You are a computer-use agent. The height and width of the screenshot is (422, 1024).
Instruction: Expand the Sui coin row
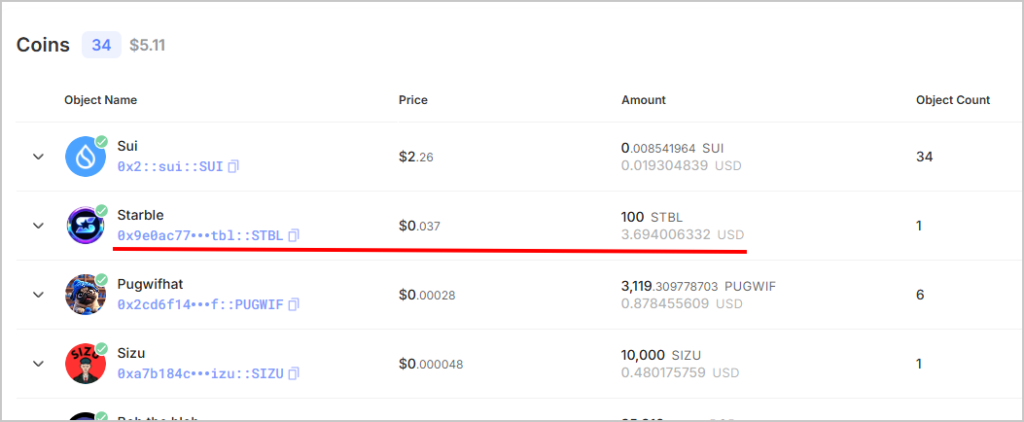[39, 157]
